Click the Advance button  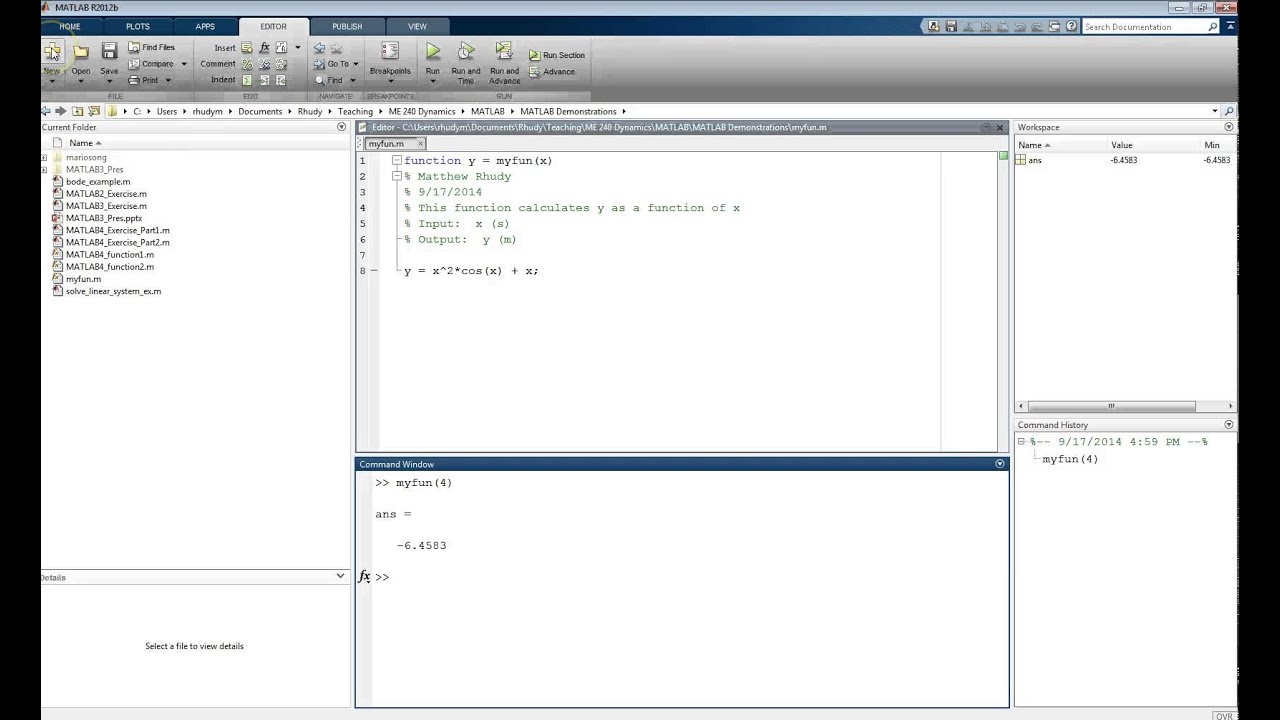pos(552,71)
